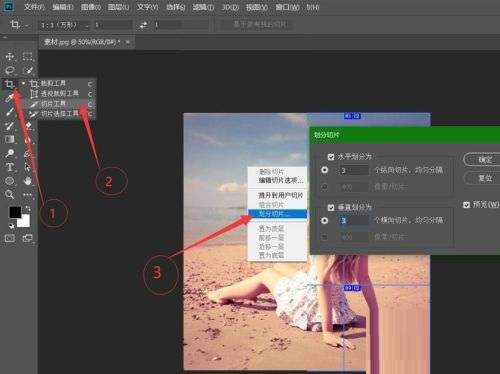Select the Path Selection arrow tool
Viewport: 500px width, 374px height.
click(27, 167)
